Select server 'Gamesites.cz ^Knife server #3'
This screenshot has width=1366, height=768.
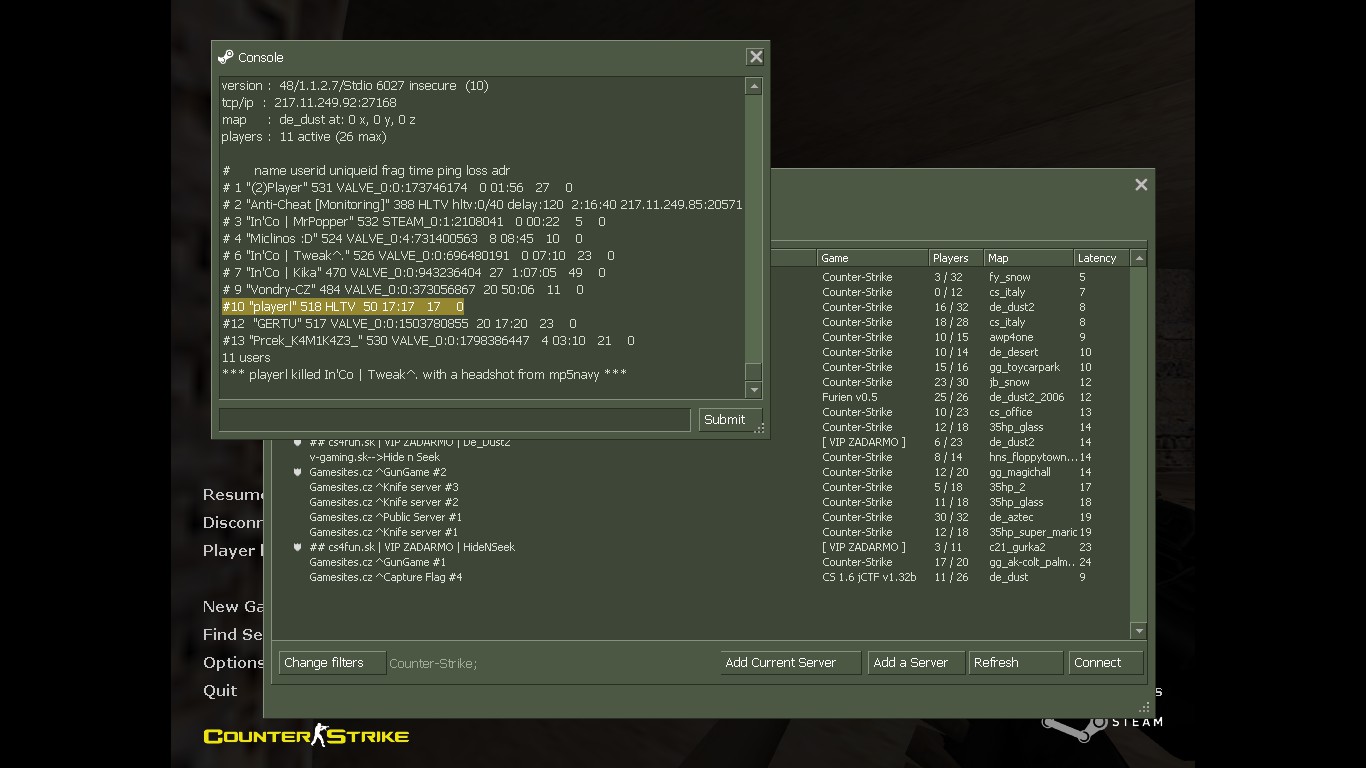coord(383,487)
